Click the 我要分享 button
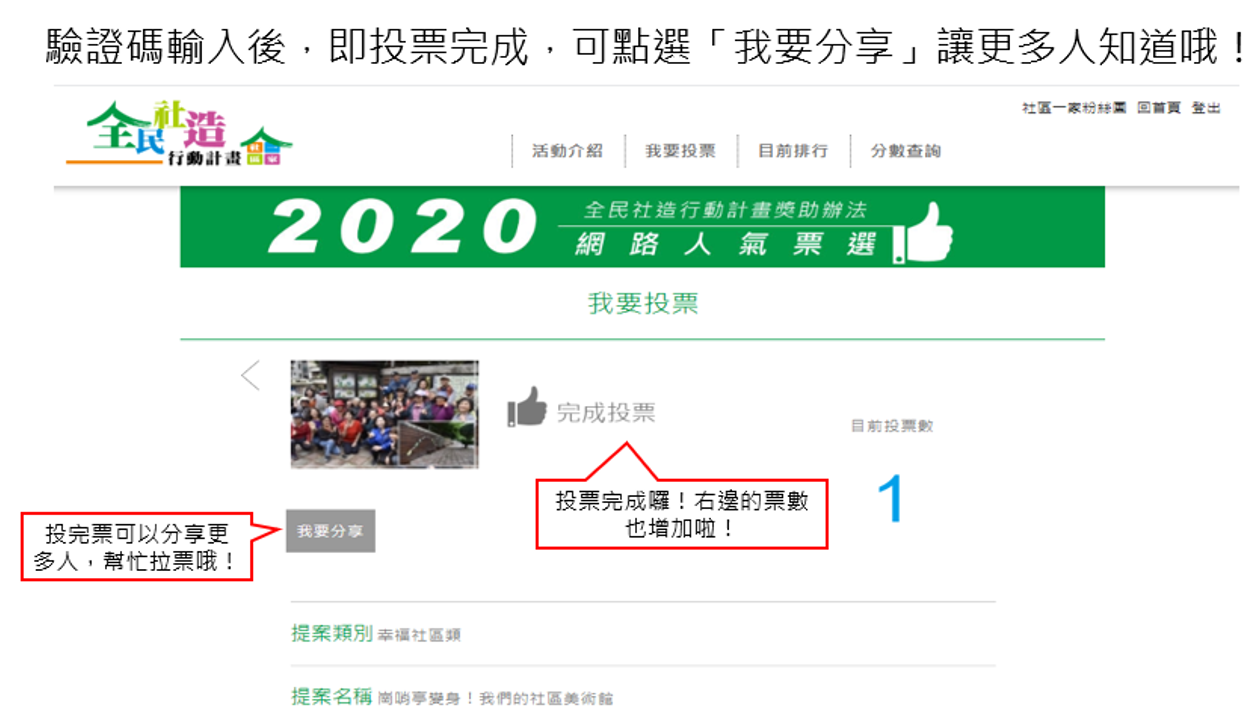Screen dimensions: 1258x726 click(331, 531)
